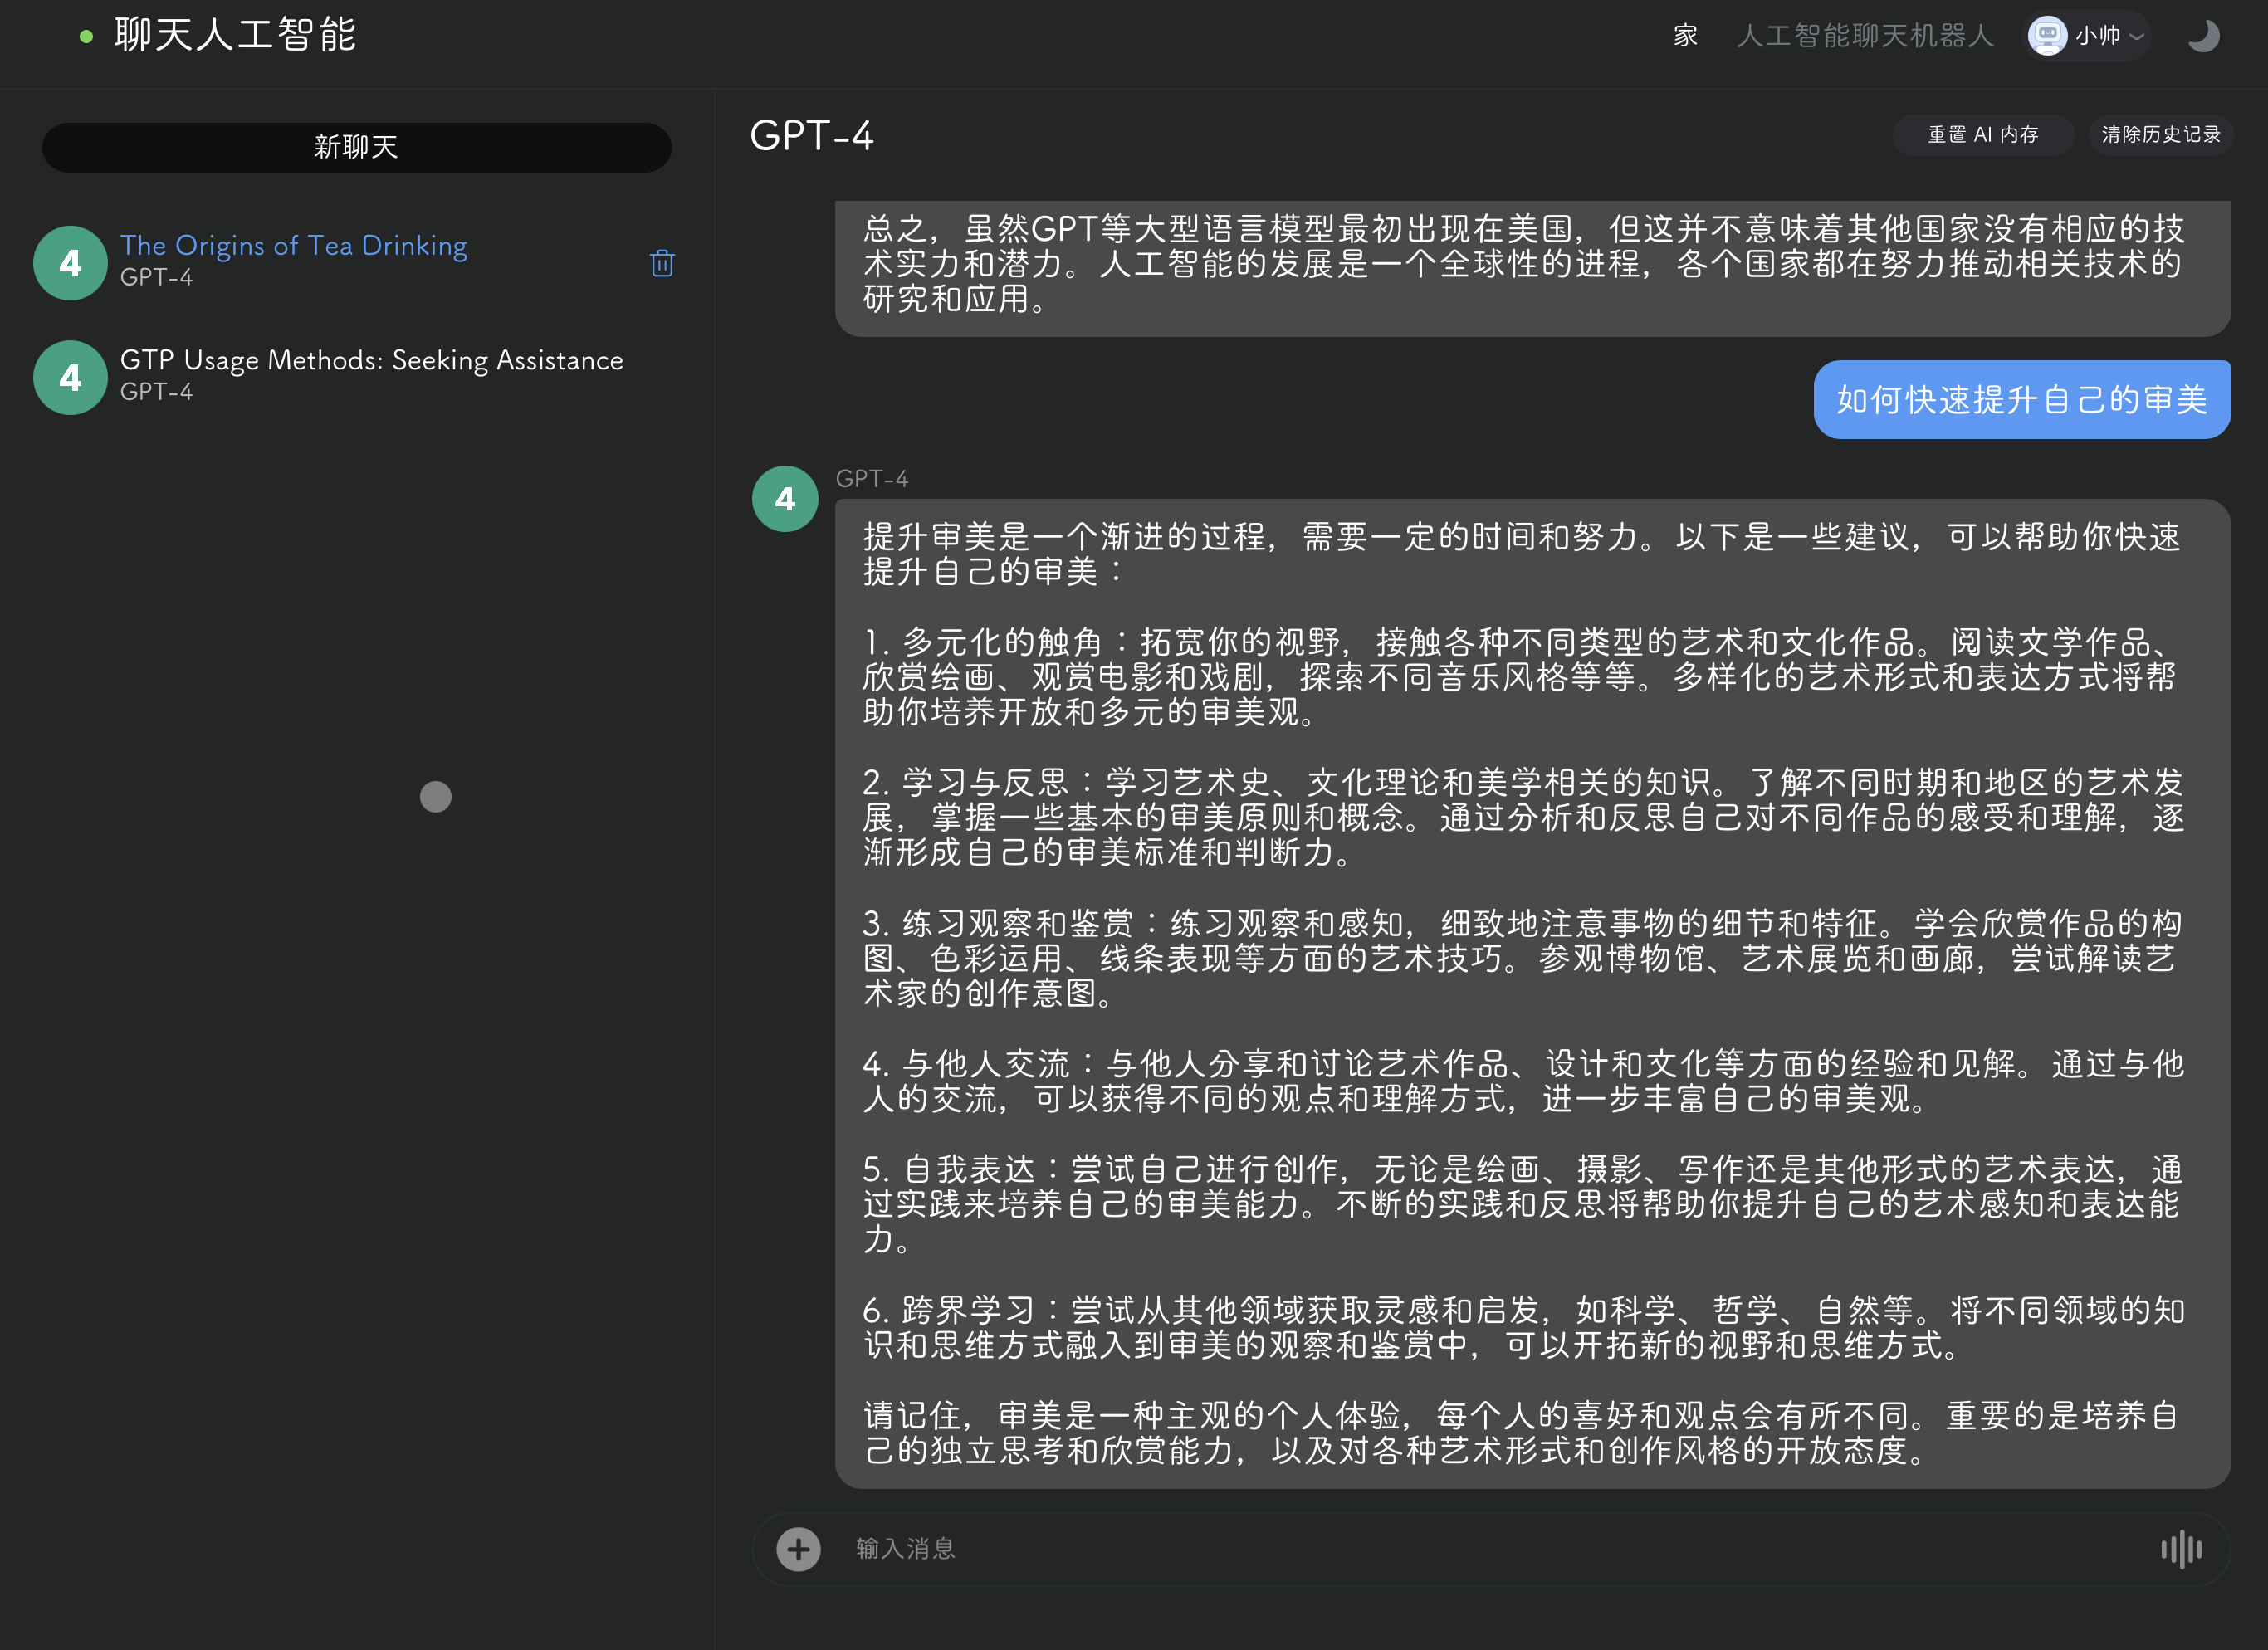The height and width of the screenshot is (1650, 2268).
Task: Open the 小帅 user dropdown arrow
Action: pyautogui.click(x=2137, y=37)
